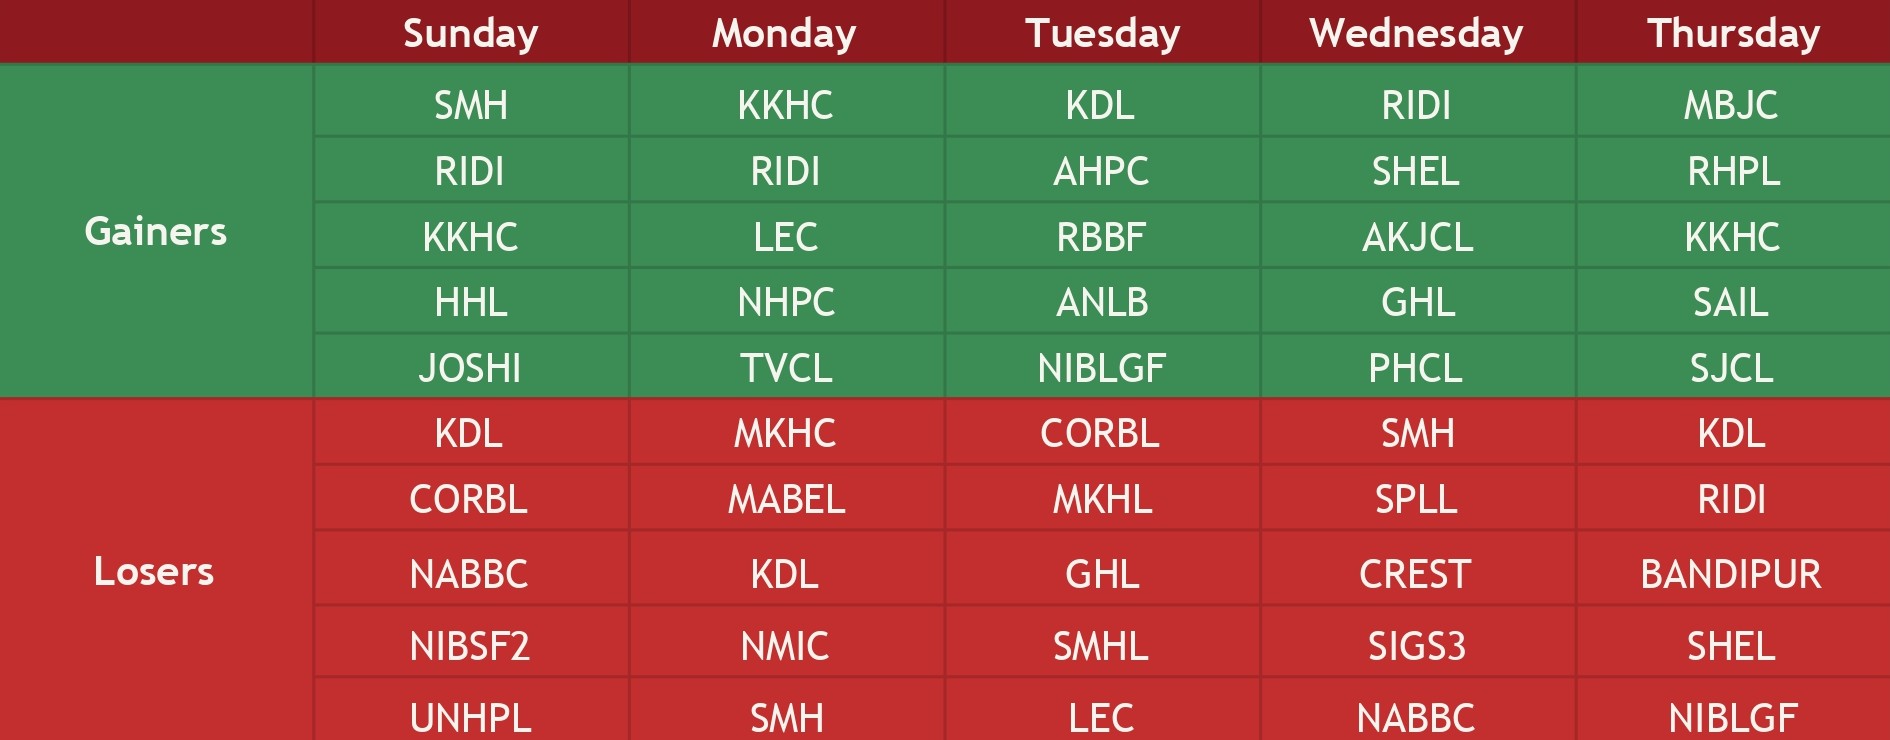Select the Wednesday column header
This screenshot has width=1890, height=740.
click(x=1416, y=33)
